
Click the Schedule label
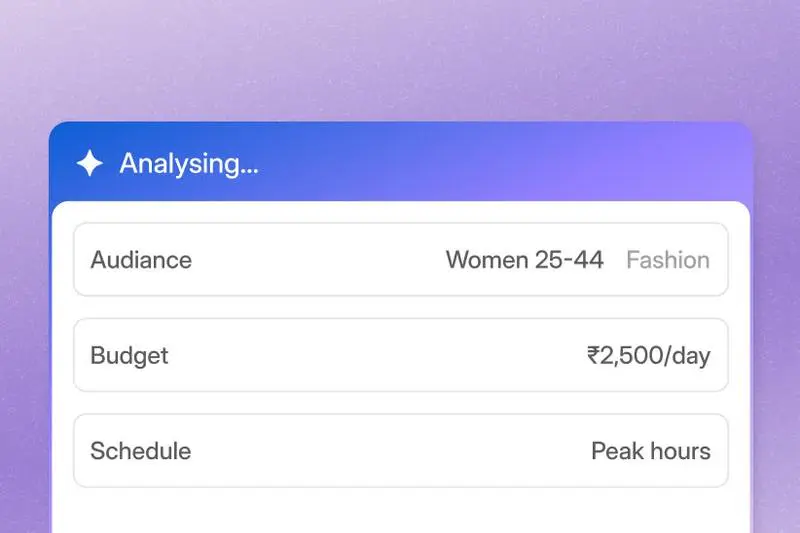click(141, 451)
